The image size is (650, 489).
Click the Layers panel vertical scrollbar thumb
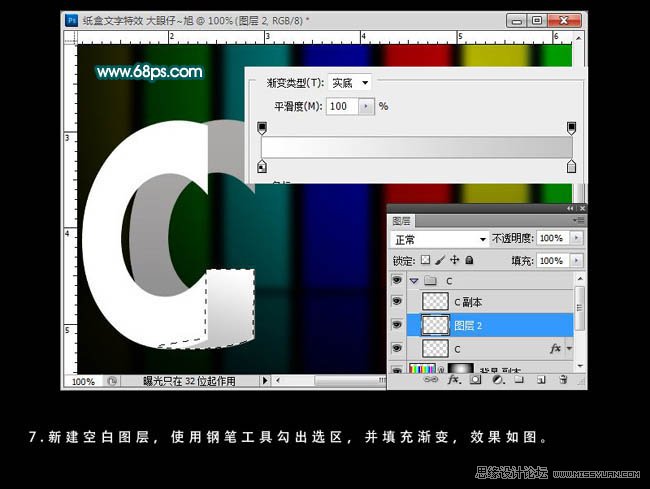point(580,307)
